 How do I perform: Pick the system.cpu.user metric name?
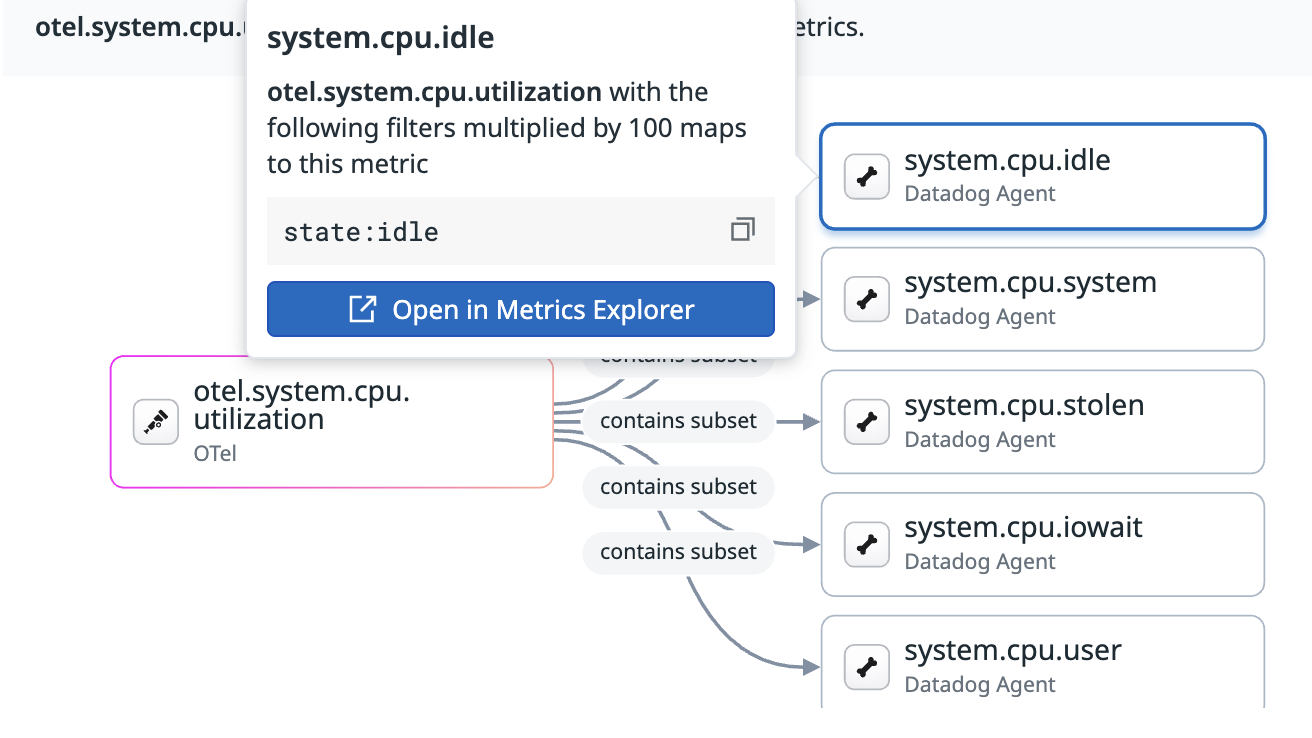[1013, 651]
